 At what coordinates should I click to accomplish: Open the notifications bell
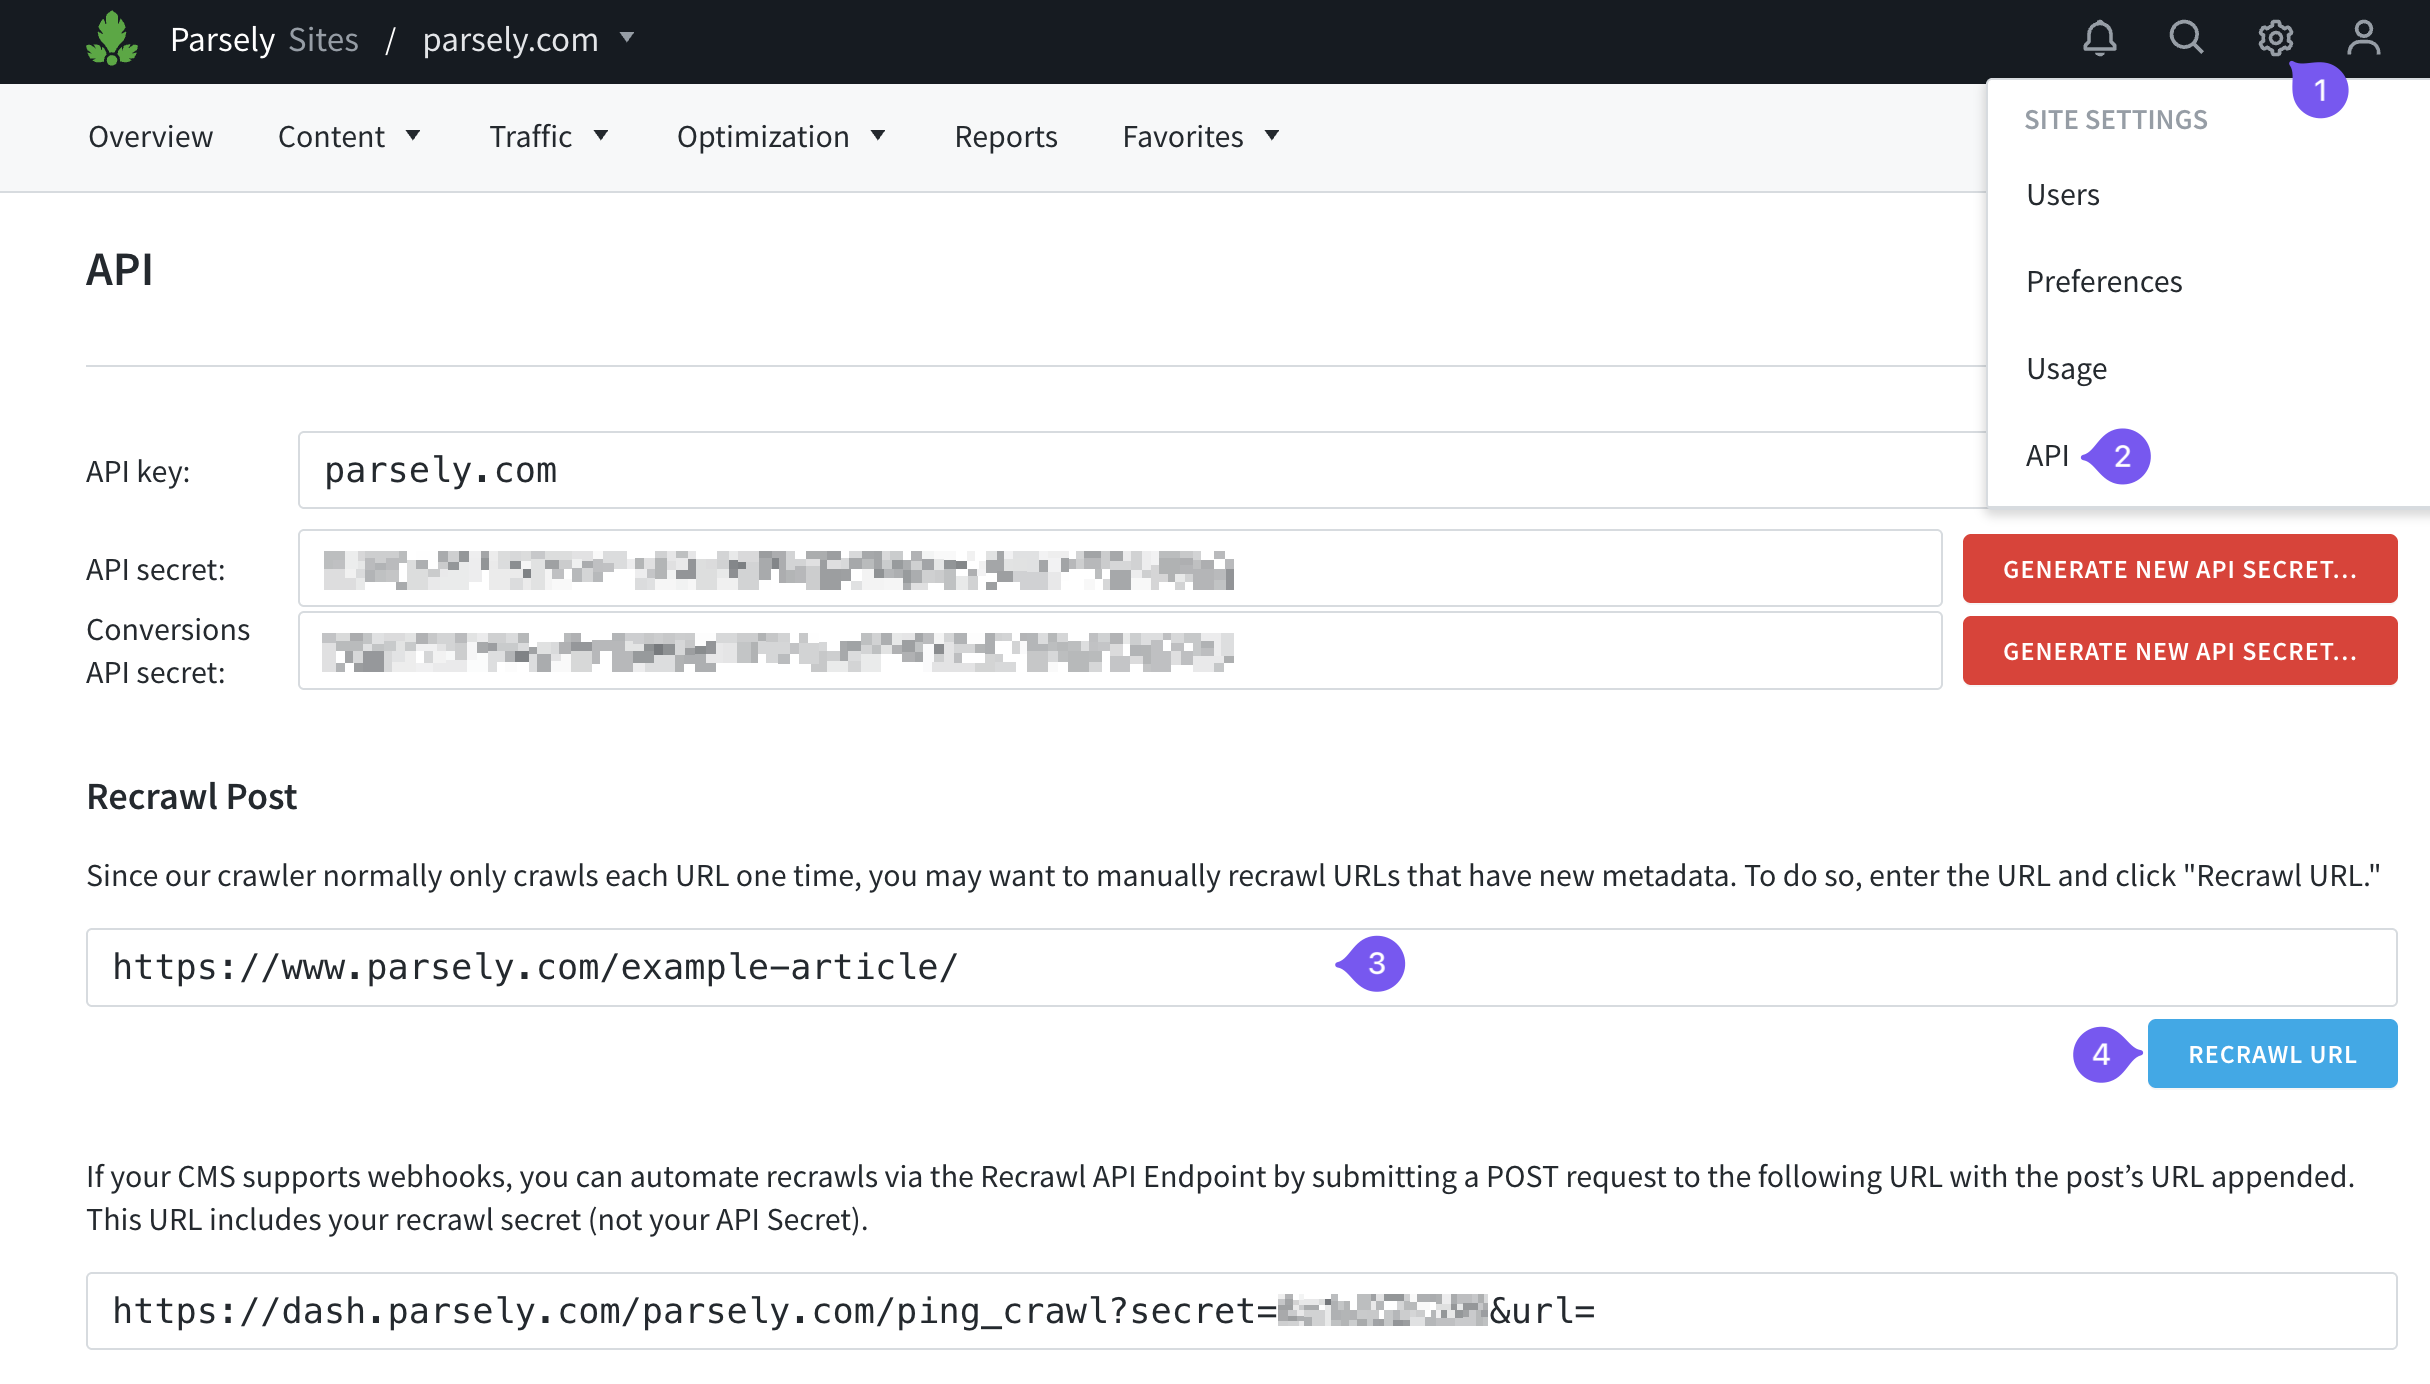[x=2099, y=39]
